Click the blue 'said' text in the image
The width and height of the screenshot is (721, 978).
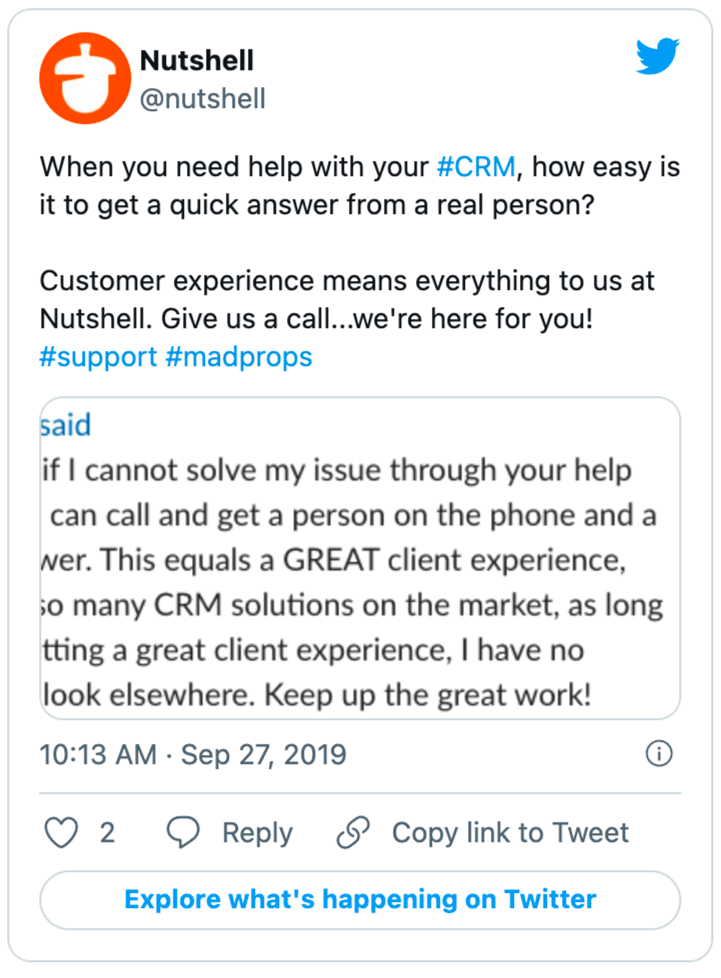66,425
